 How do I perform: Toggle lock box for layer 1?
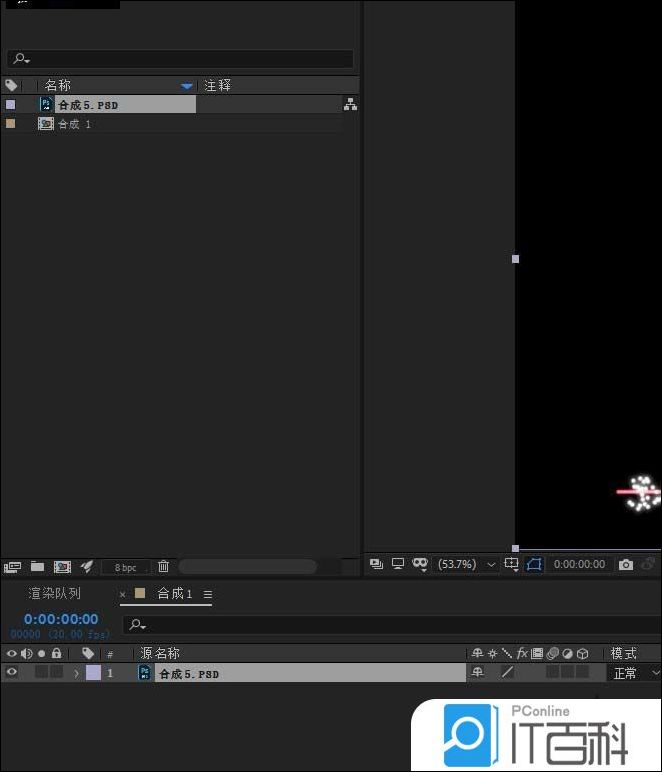coord(57,672)
